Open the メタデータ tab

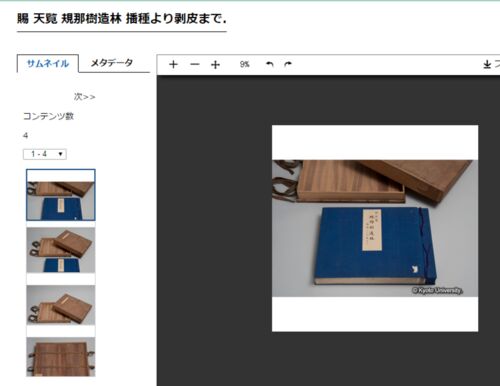click(112, 63)
